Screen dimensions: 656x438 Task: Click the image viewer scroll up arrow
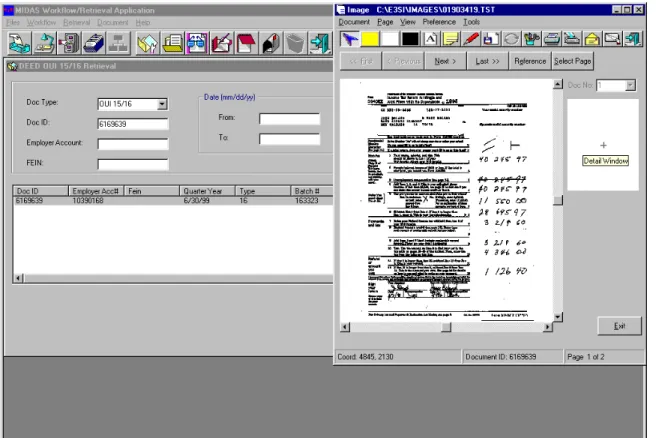(x=557, y=84)
